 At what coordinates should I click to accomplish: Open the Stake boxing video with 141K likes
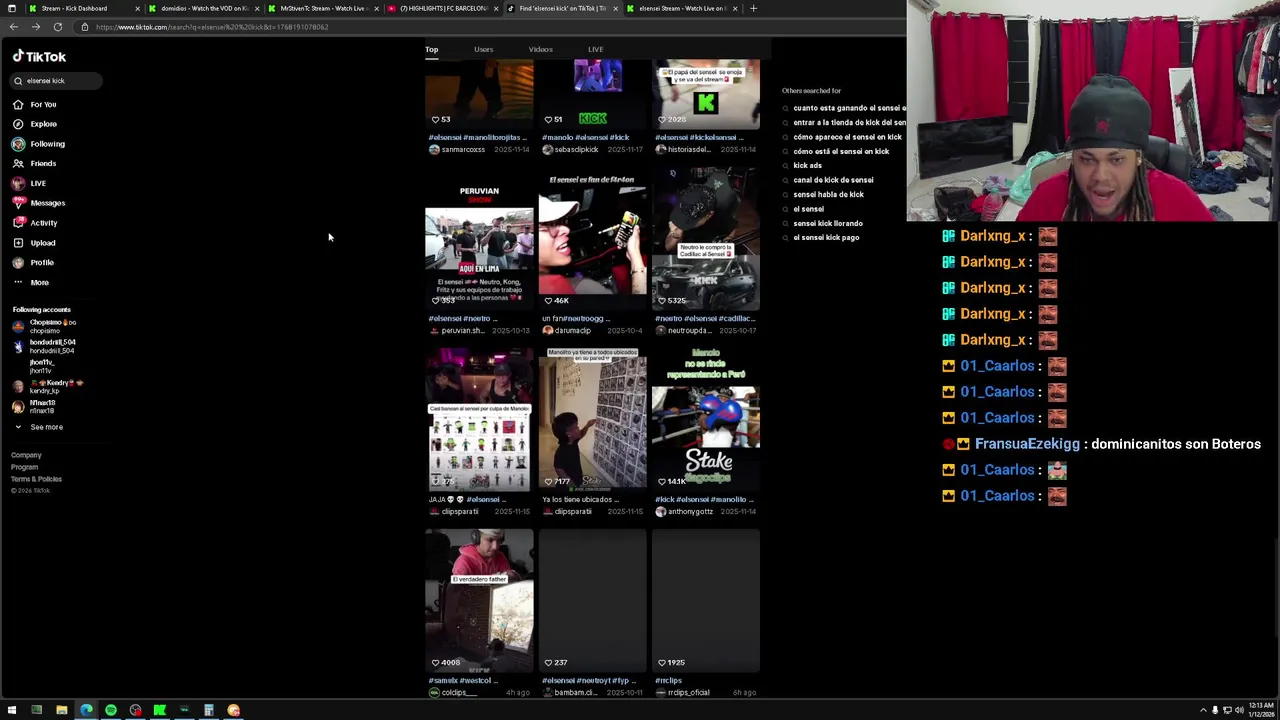[705, 420]
